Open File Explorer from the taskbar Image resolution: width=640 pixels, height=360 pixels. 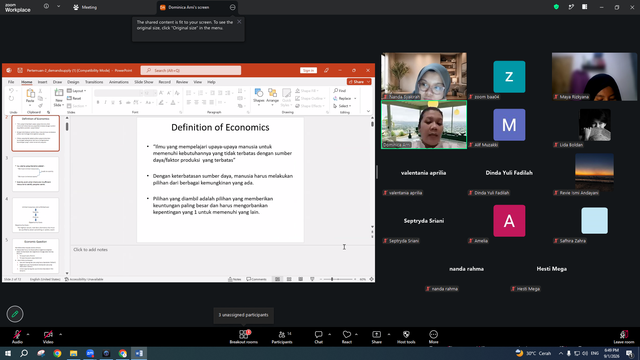coord(73,353)
